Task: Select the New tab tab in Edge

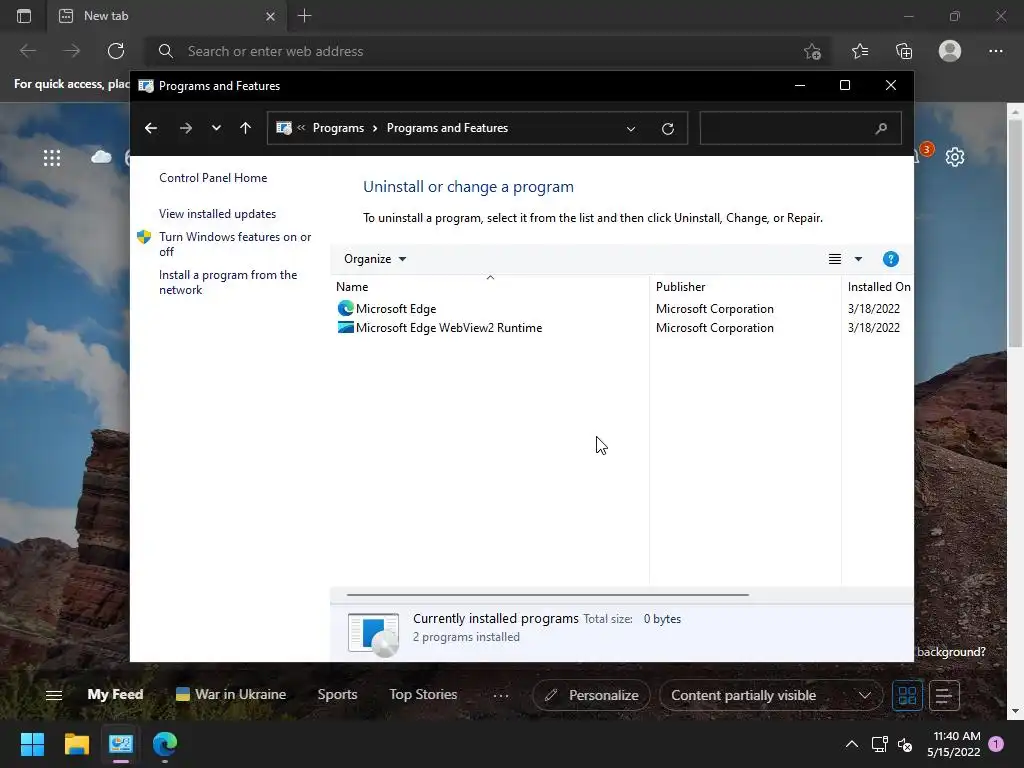Action: pyautogui.click(x=167, y=16)
